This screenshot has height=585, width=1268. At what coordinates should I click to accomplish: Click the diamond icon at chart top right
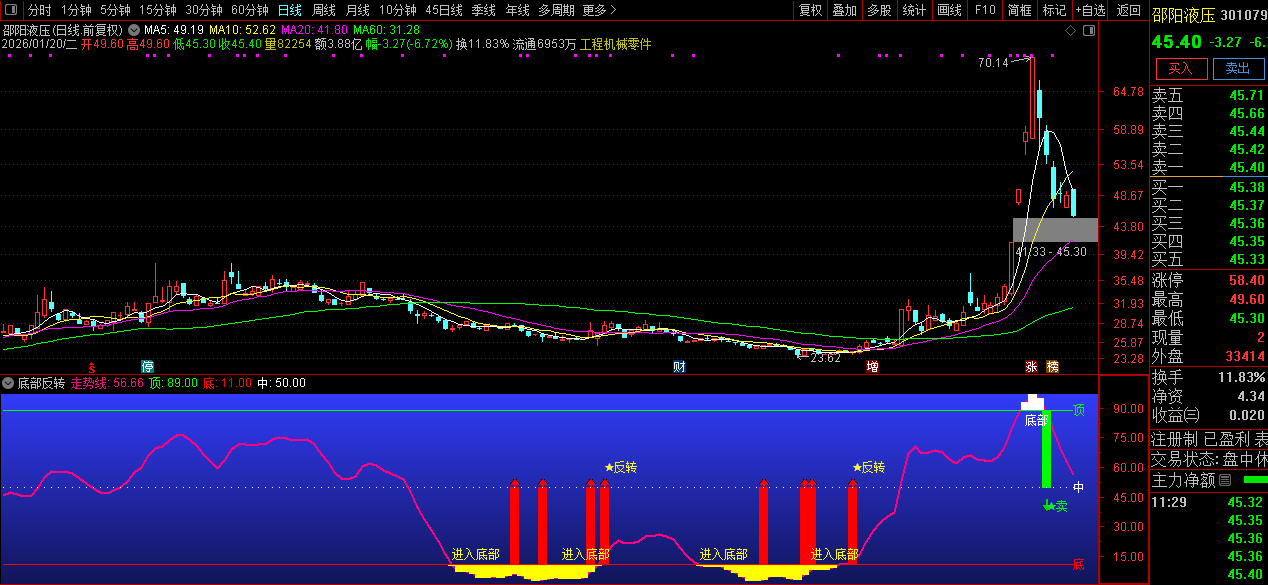1070,31
